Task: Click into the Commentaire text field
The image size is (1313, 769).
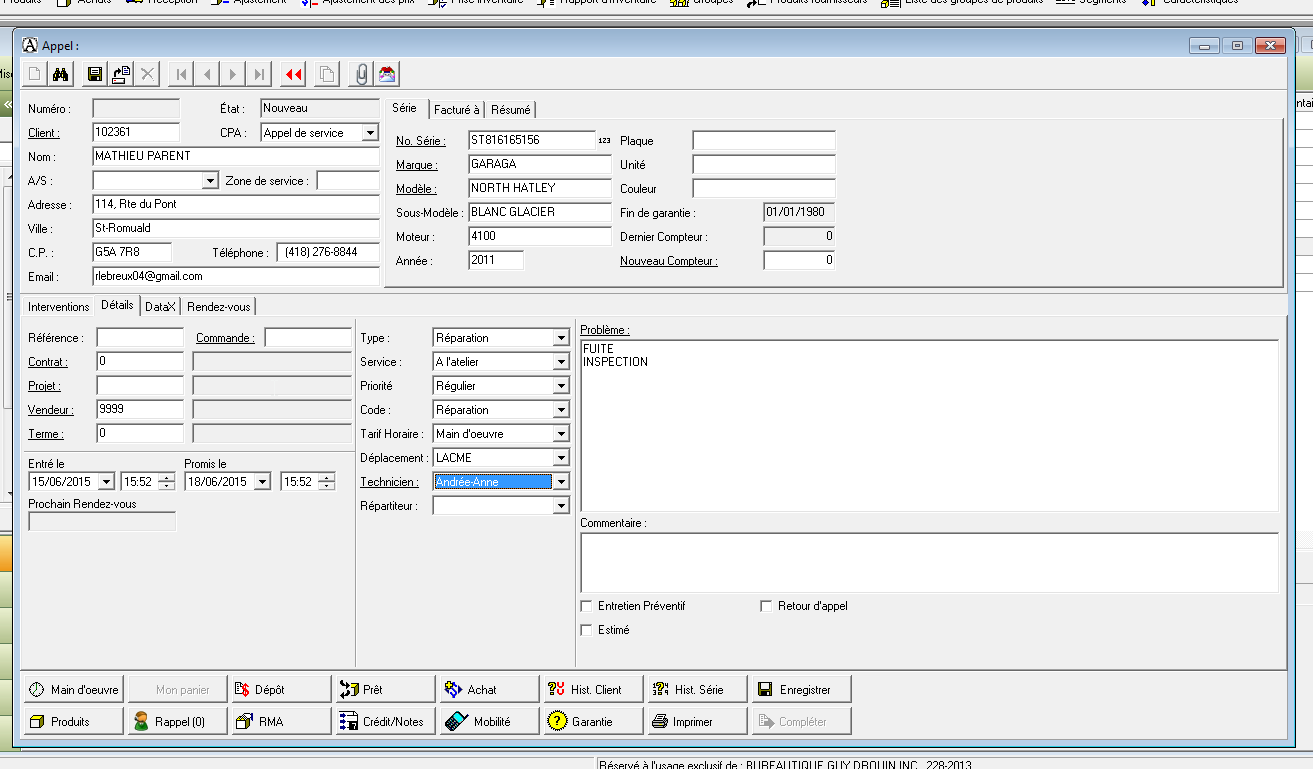Action: click(x=928, y=562)
